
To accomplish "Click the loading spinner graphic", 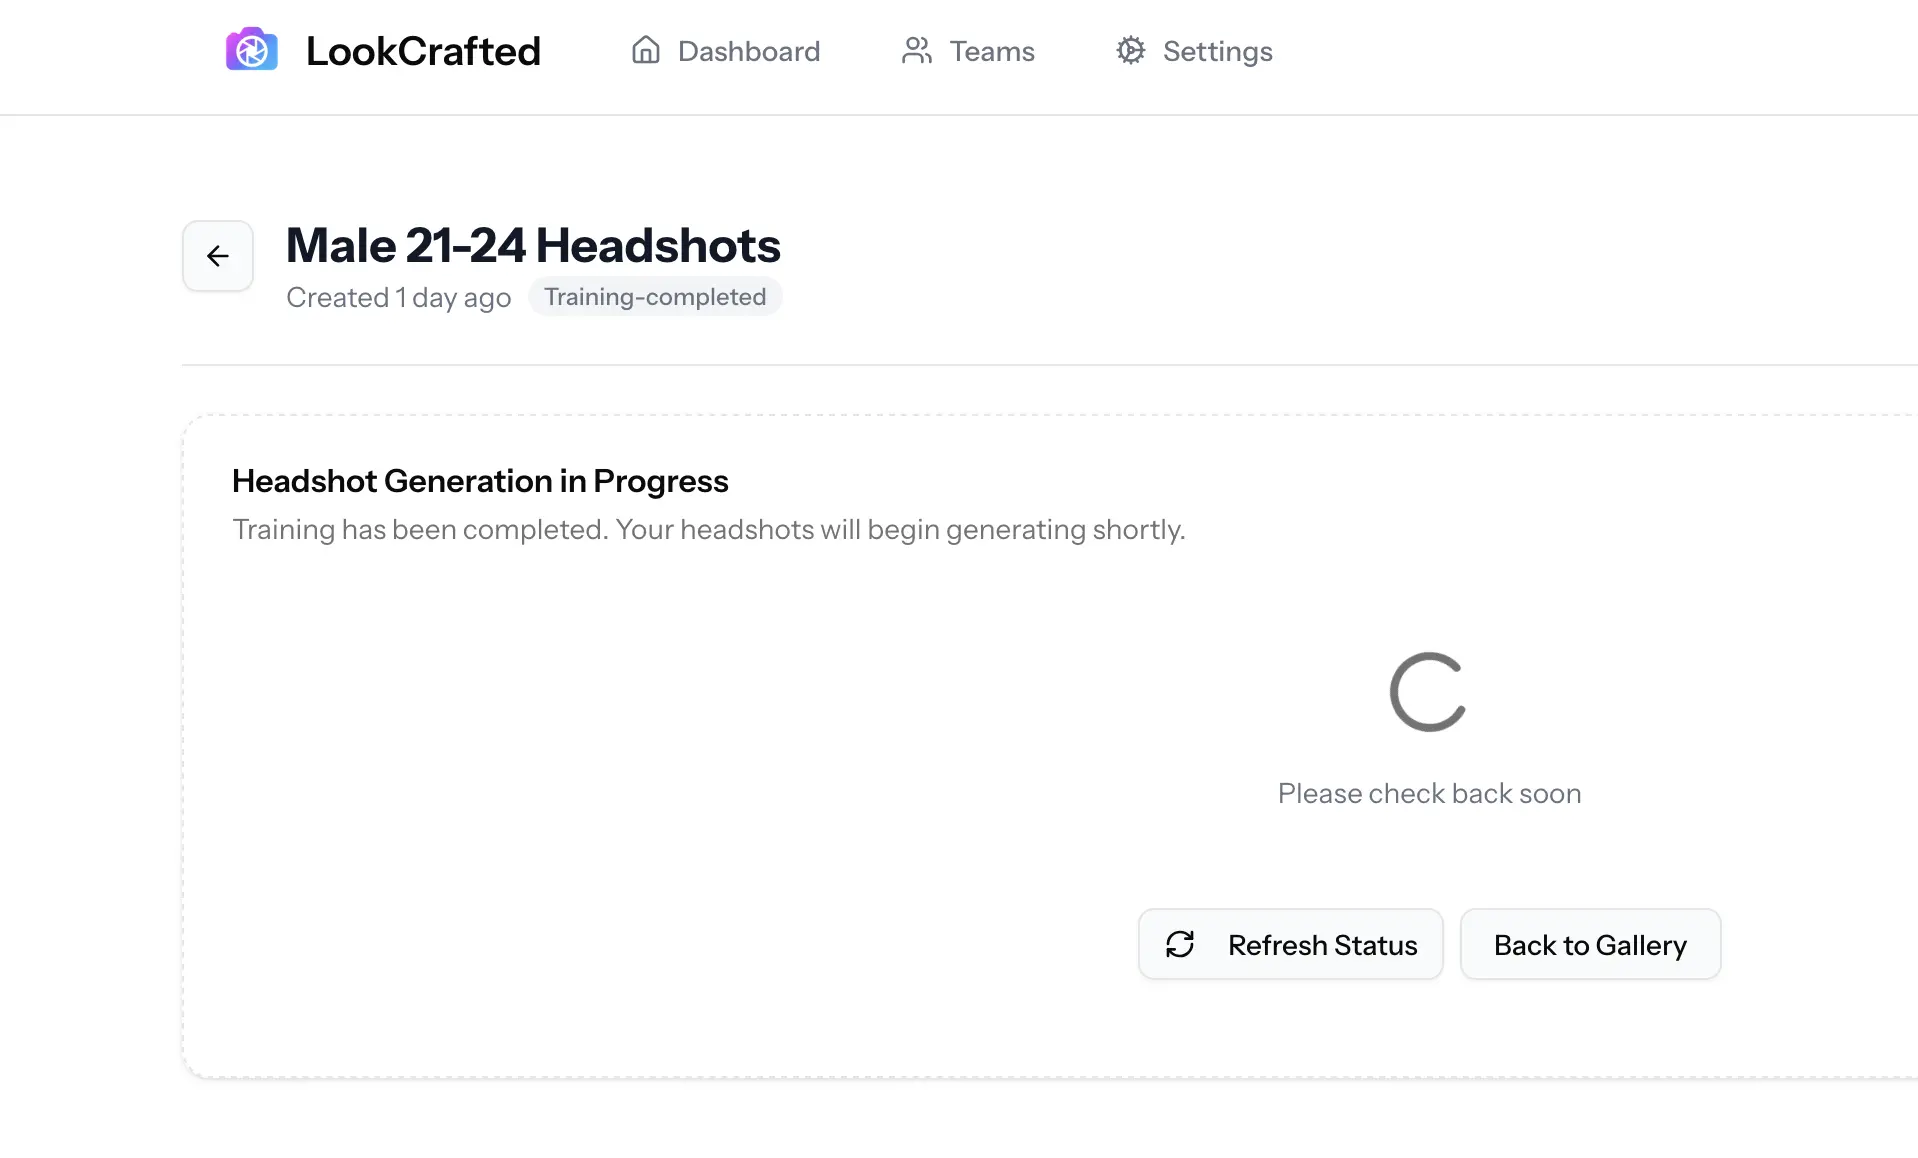I will pos(1429,691).
